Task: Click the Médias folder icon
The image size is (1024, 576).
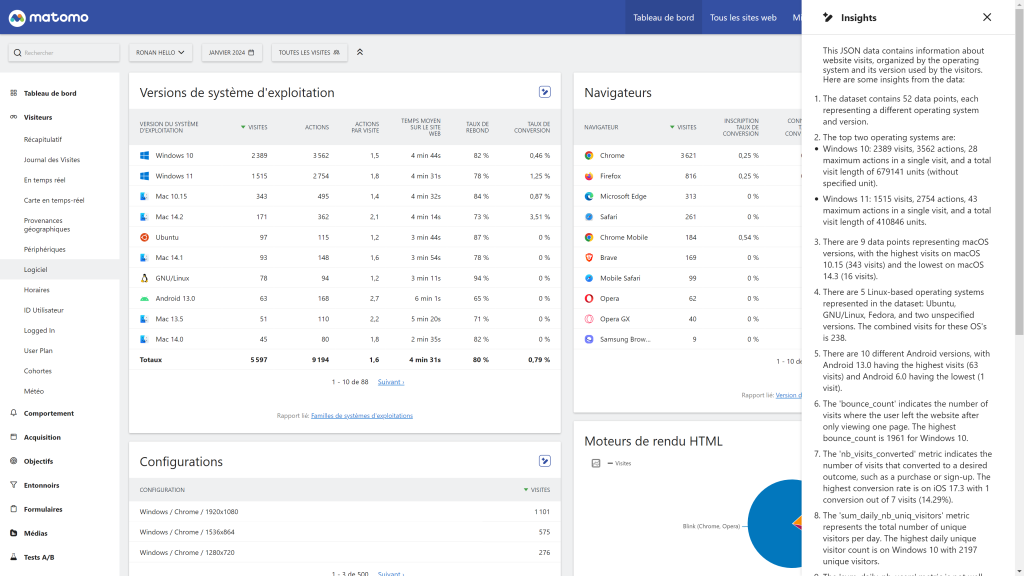Action: (x=14, y=533)
